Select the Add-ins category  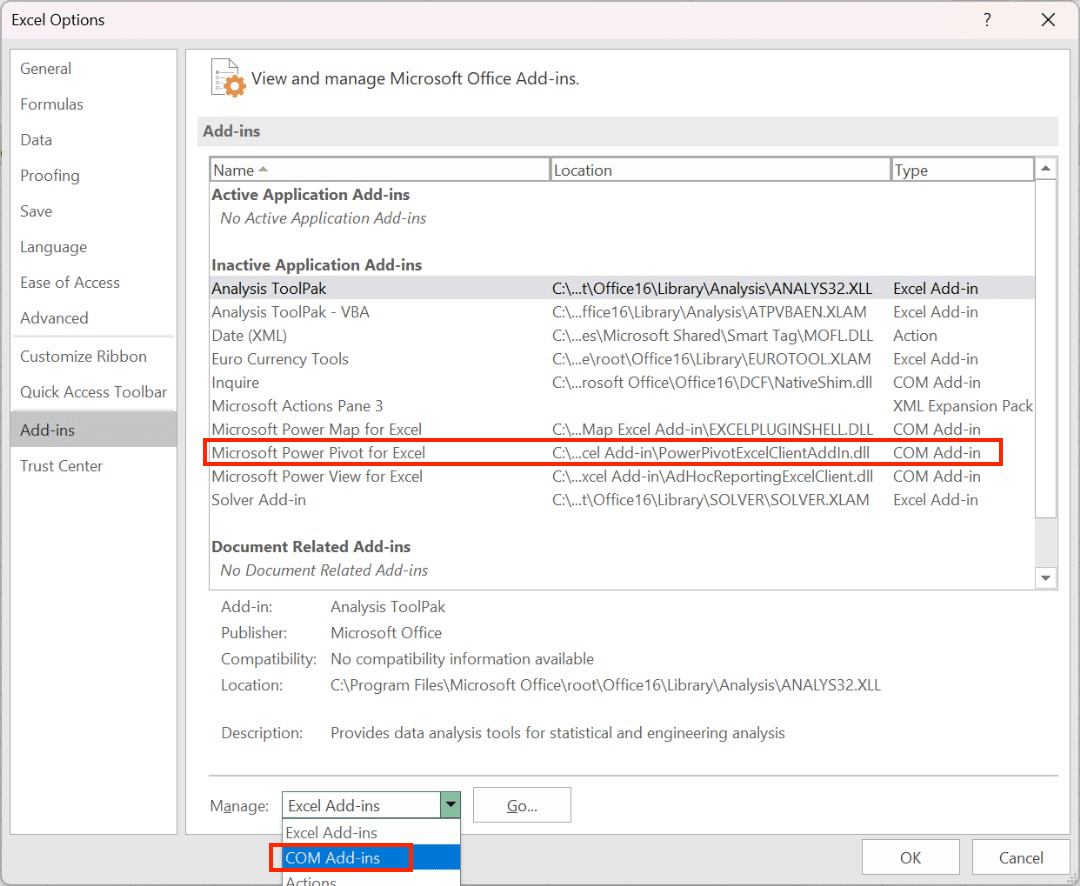click(94, 429)
